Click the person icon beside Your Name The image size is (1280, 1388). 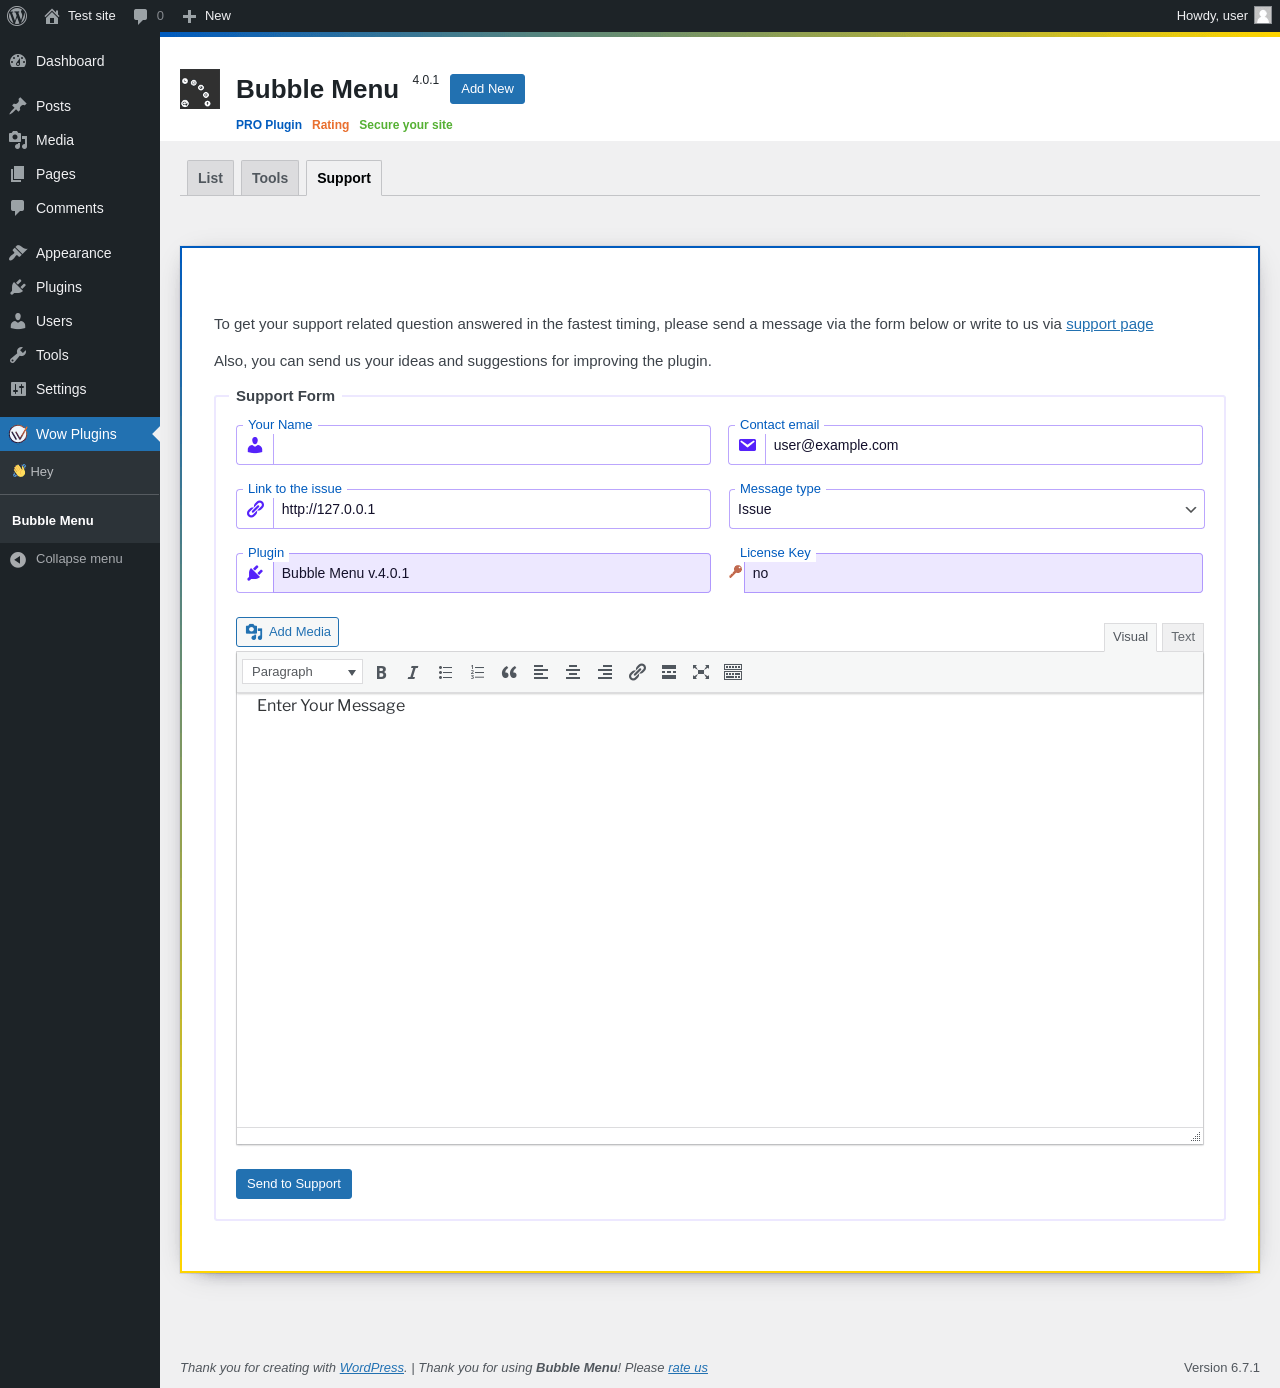coord(255,445)
